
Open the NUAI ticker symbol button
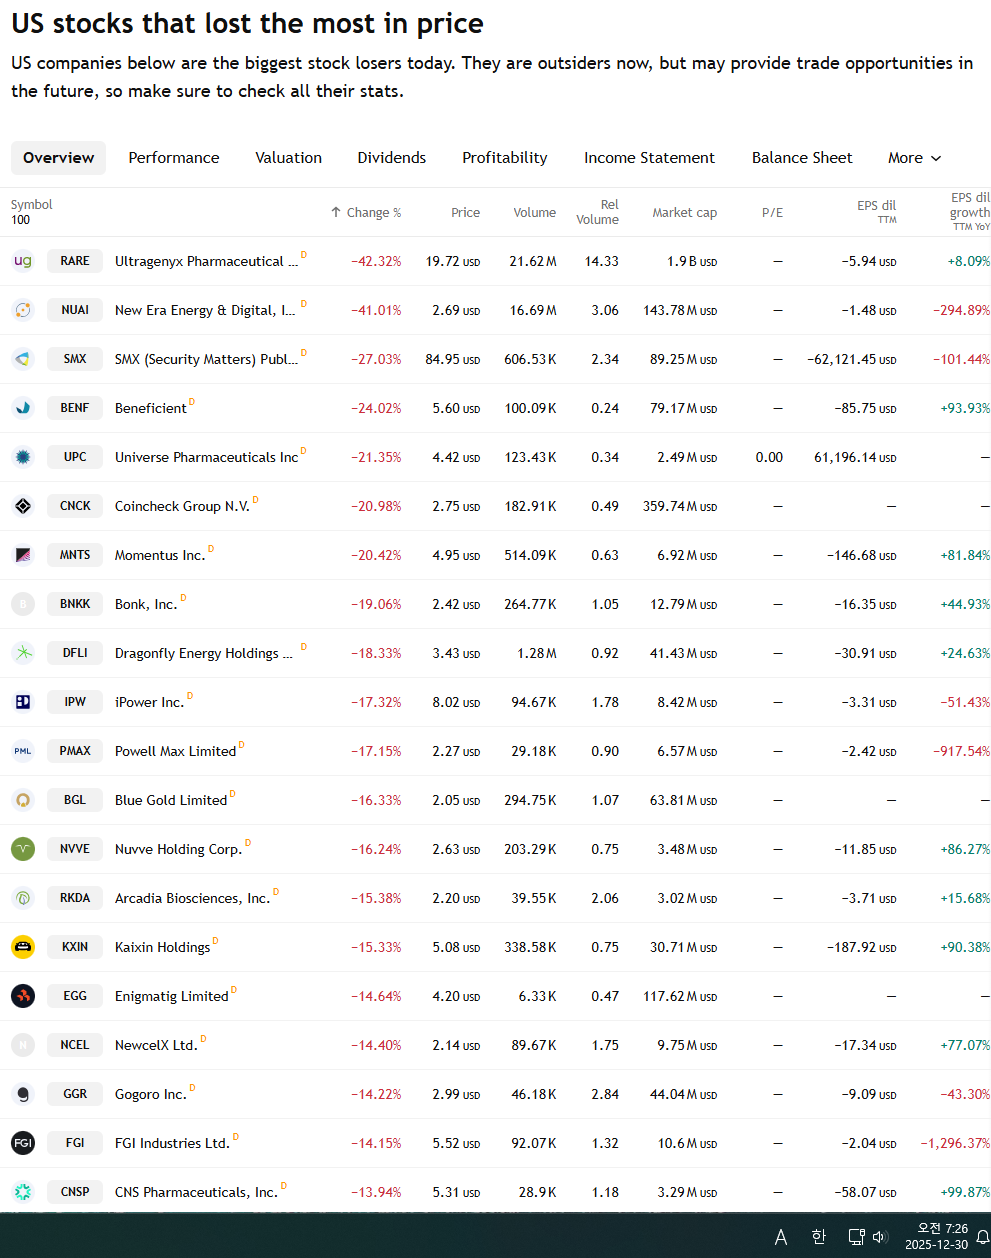click(75, 310)
